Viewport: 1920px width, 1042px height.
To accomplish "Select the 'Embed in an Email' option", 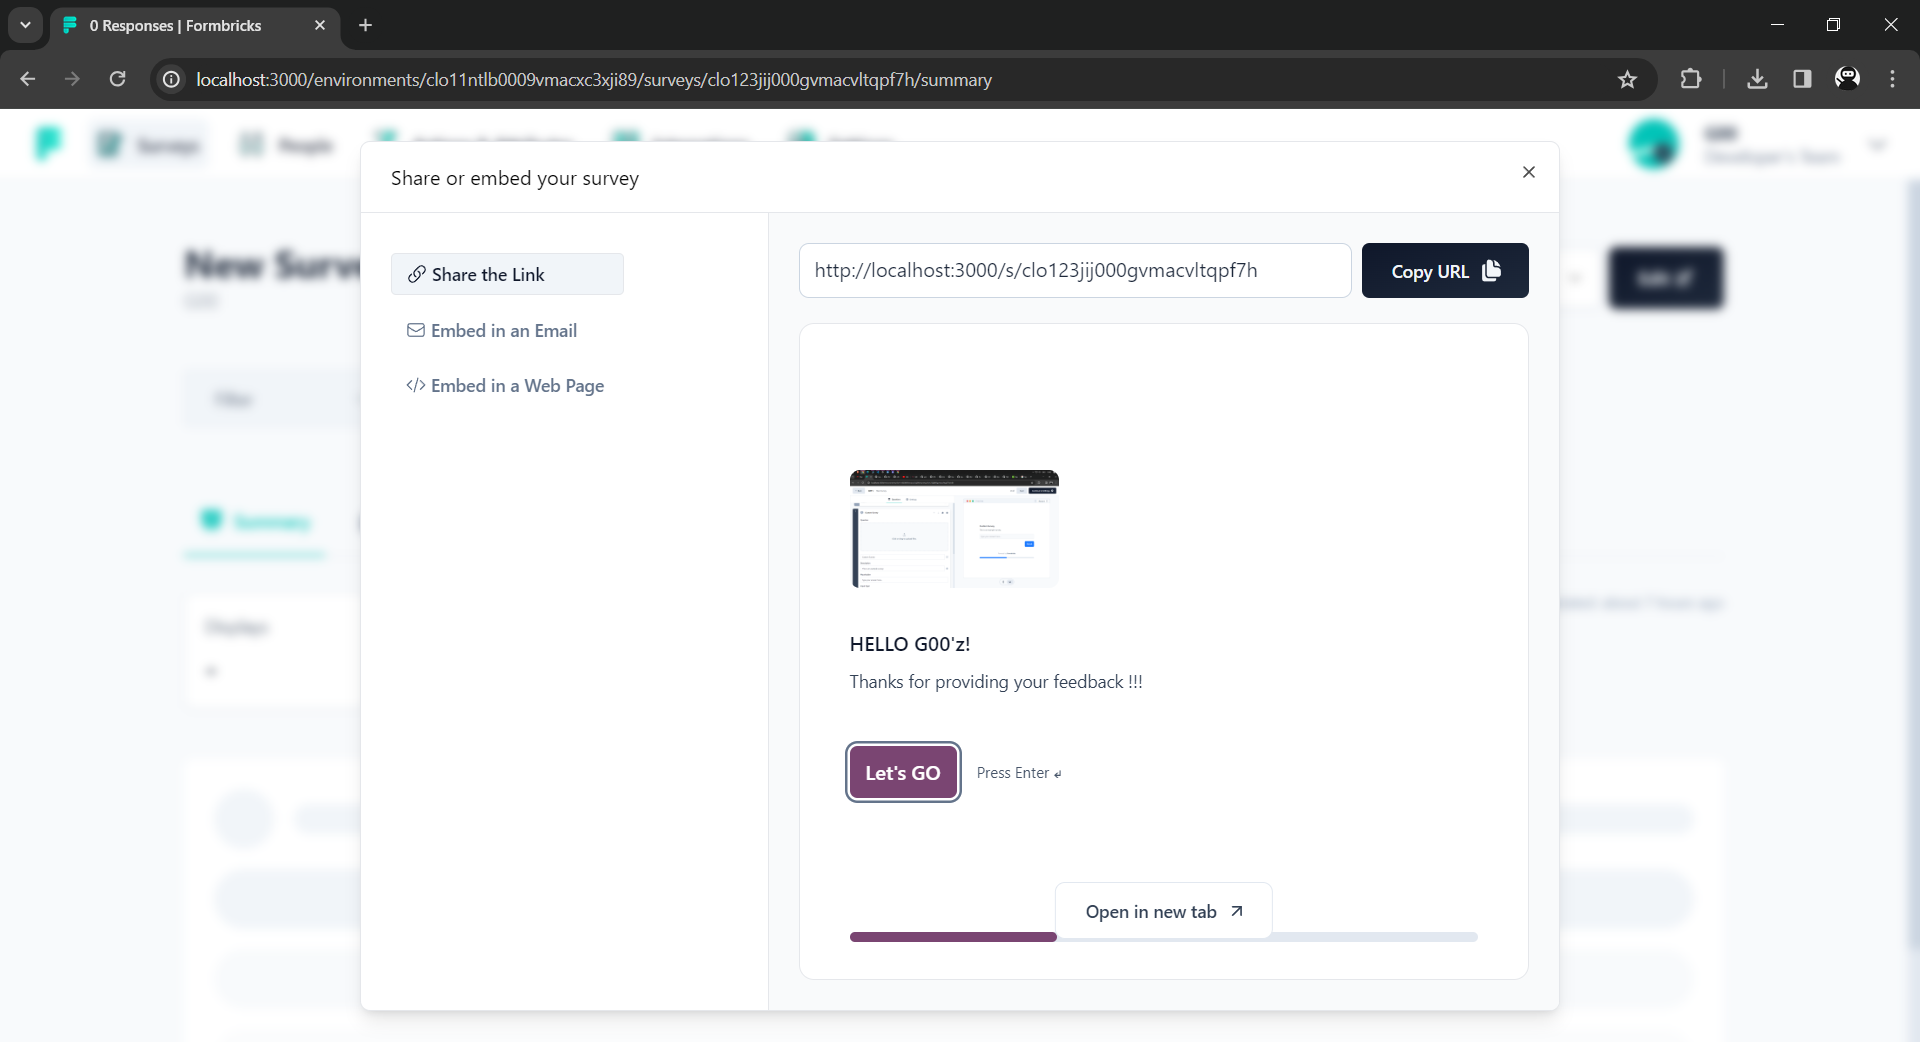I will tap(504, 330).
